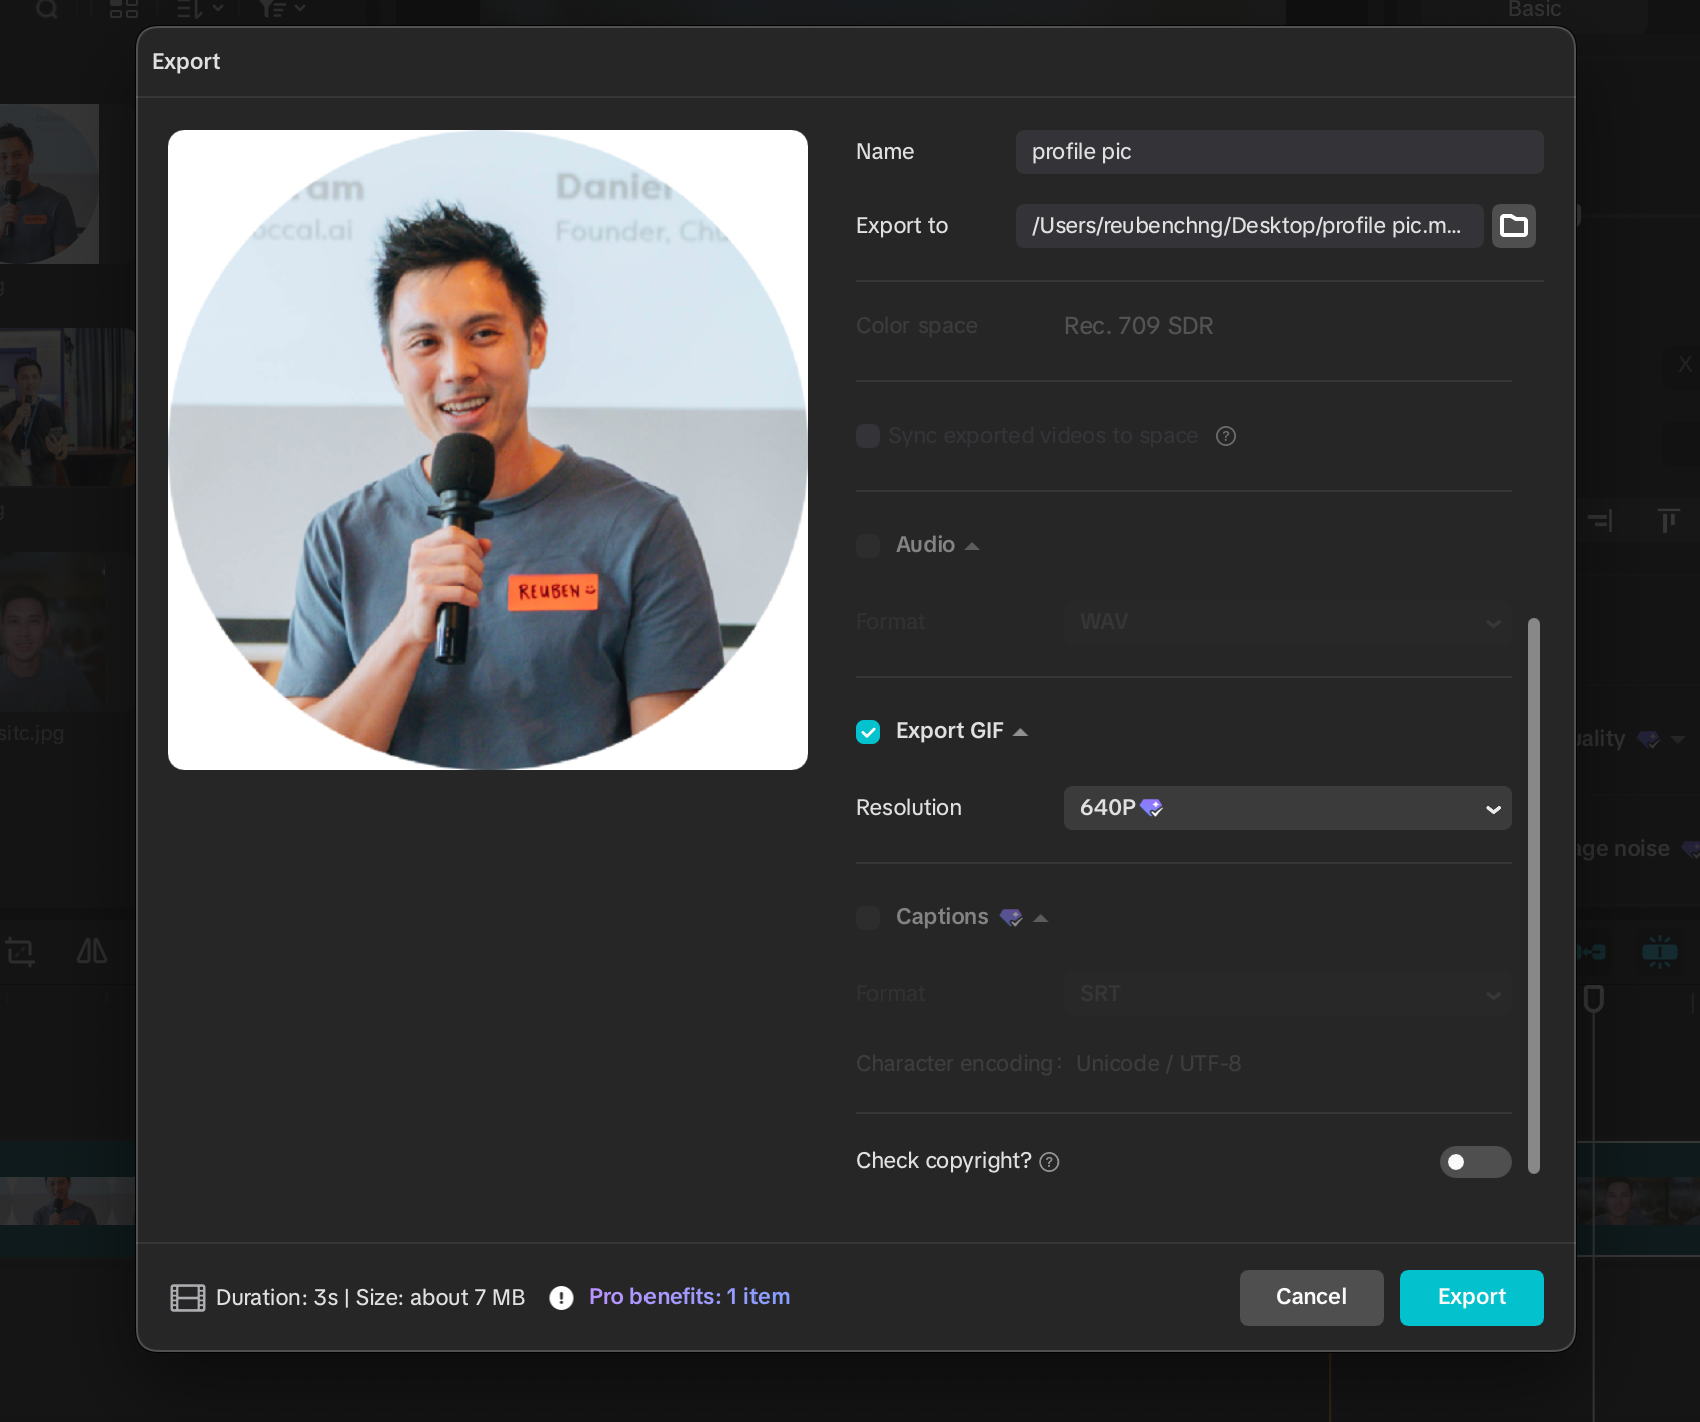The width and height of the screenshot is (1700, 1422).
Task: Uncheck the Export GIF checkbox
Action: (868, 732)
